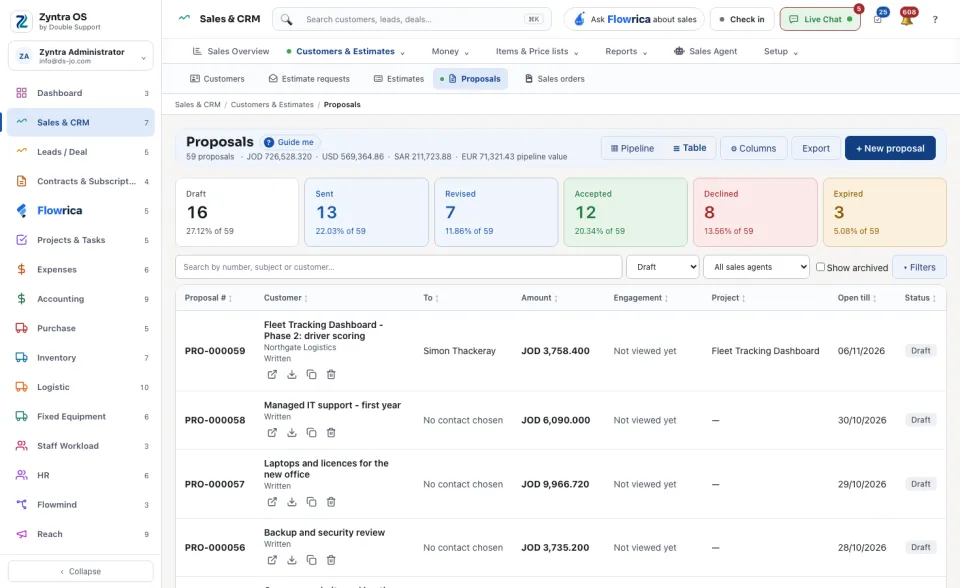Search proposals by number, subject or customer
This screenshot has height=588, width=960.
[x=399, y=267]
